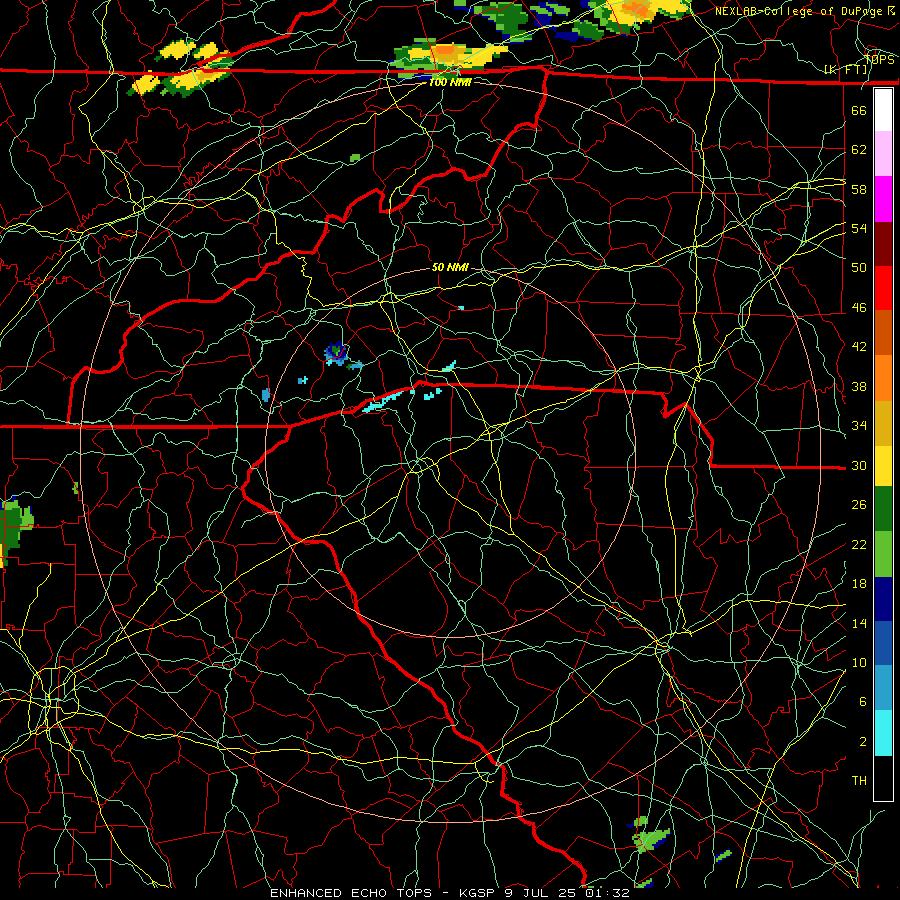
Task: Select the light pink legend swatch
Action: [x=883, y=154]
